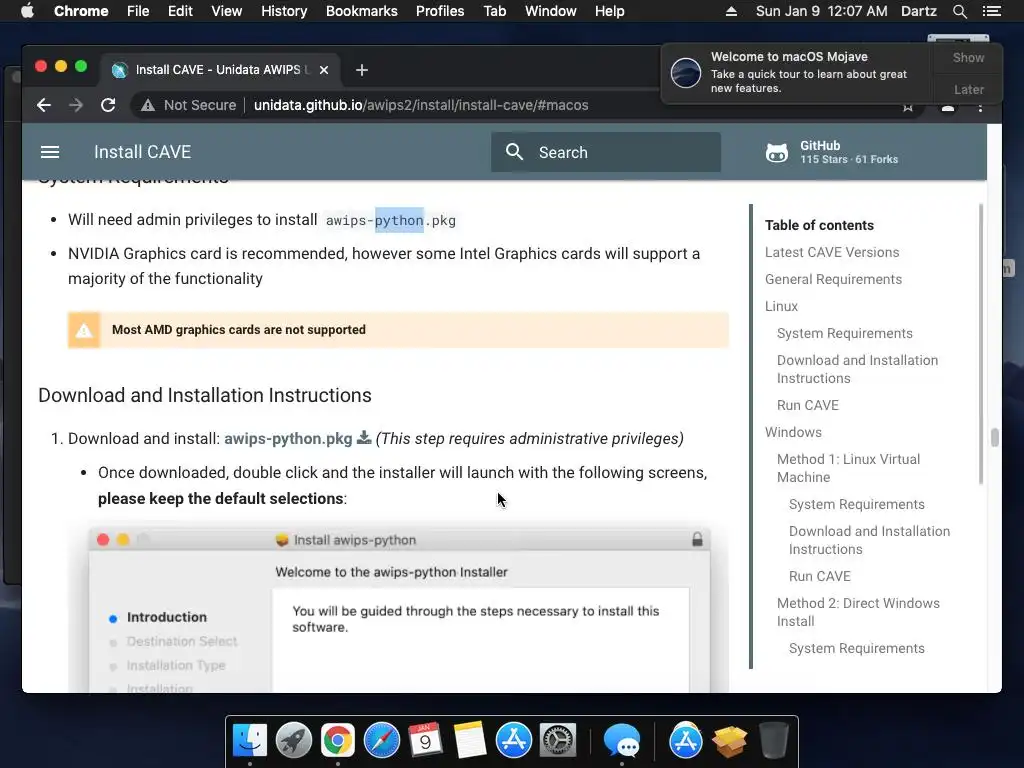Viewport: 1024px width, 768px height.
Task: Open App Store from the dock
Action: click(514, 740)
